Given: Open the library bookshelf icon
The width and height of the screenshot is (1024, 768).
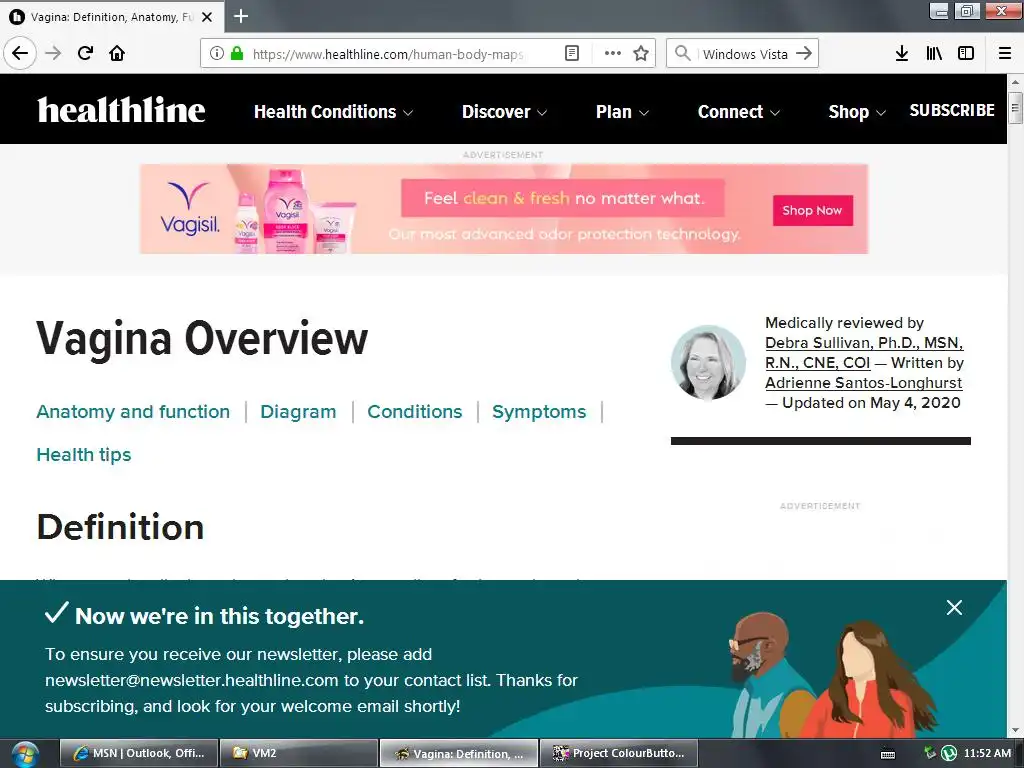Looking at the screenshot, I should coord(934,54).
